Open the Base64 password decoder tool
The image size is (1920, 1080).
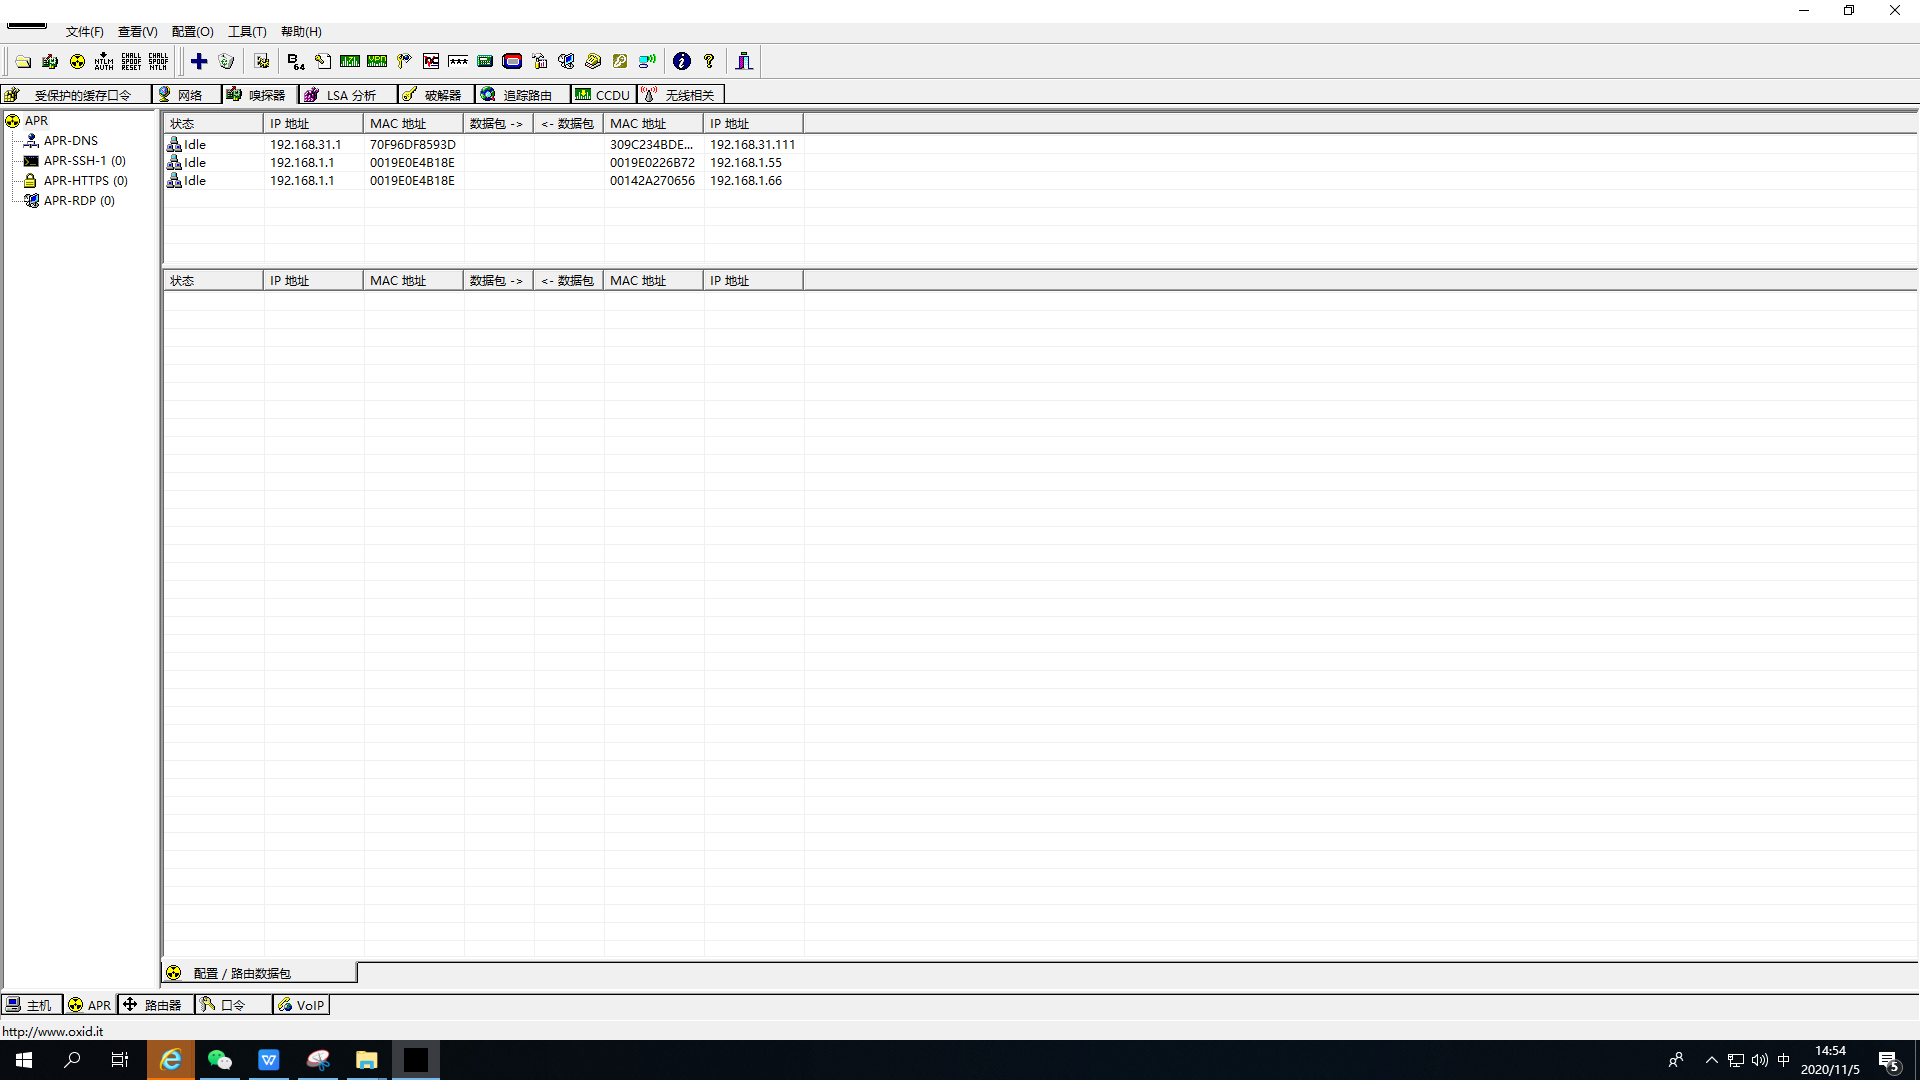click(295, 61)
